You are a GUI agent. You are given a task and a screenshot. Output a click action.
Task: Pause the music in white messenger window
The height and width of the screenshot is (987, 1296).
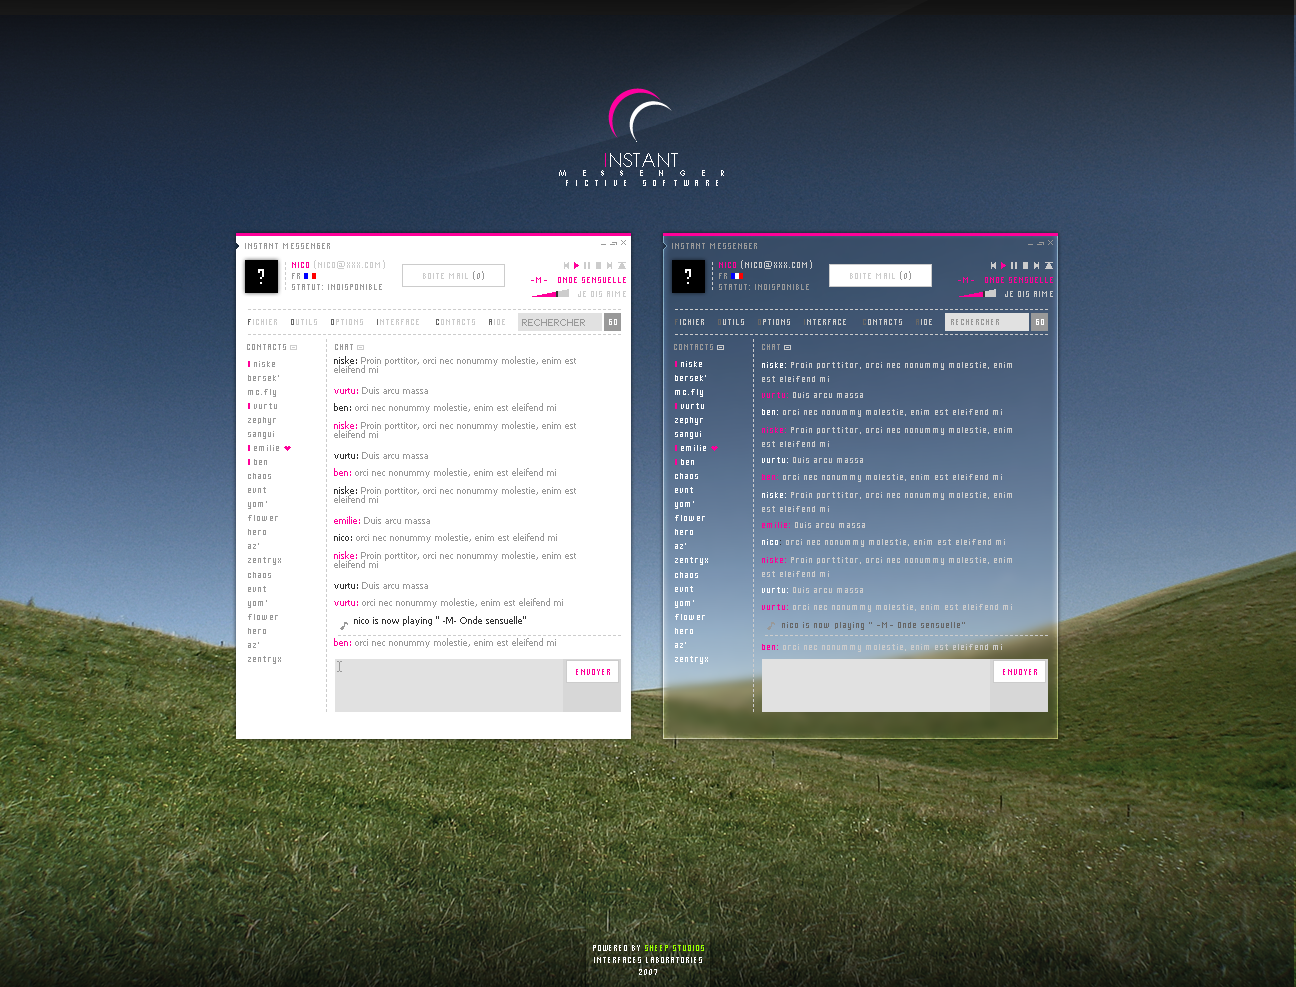coord(587,265)
